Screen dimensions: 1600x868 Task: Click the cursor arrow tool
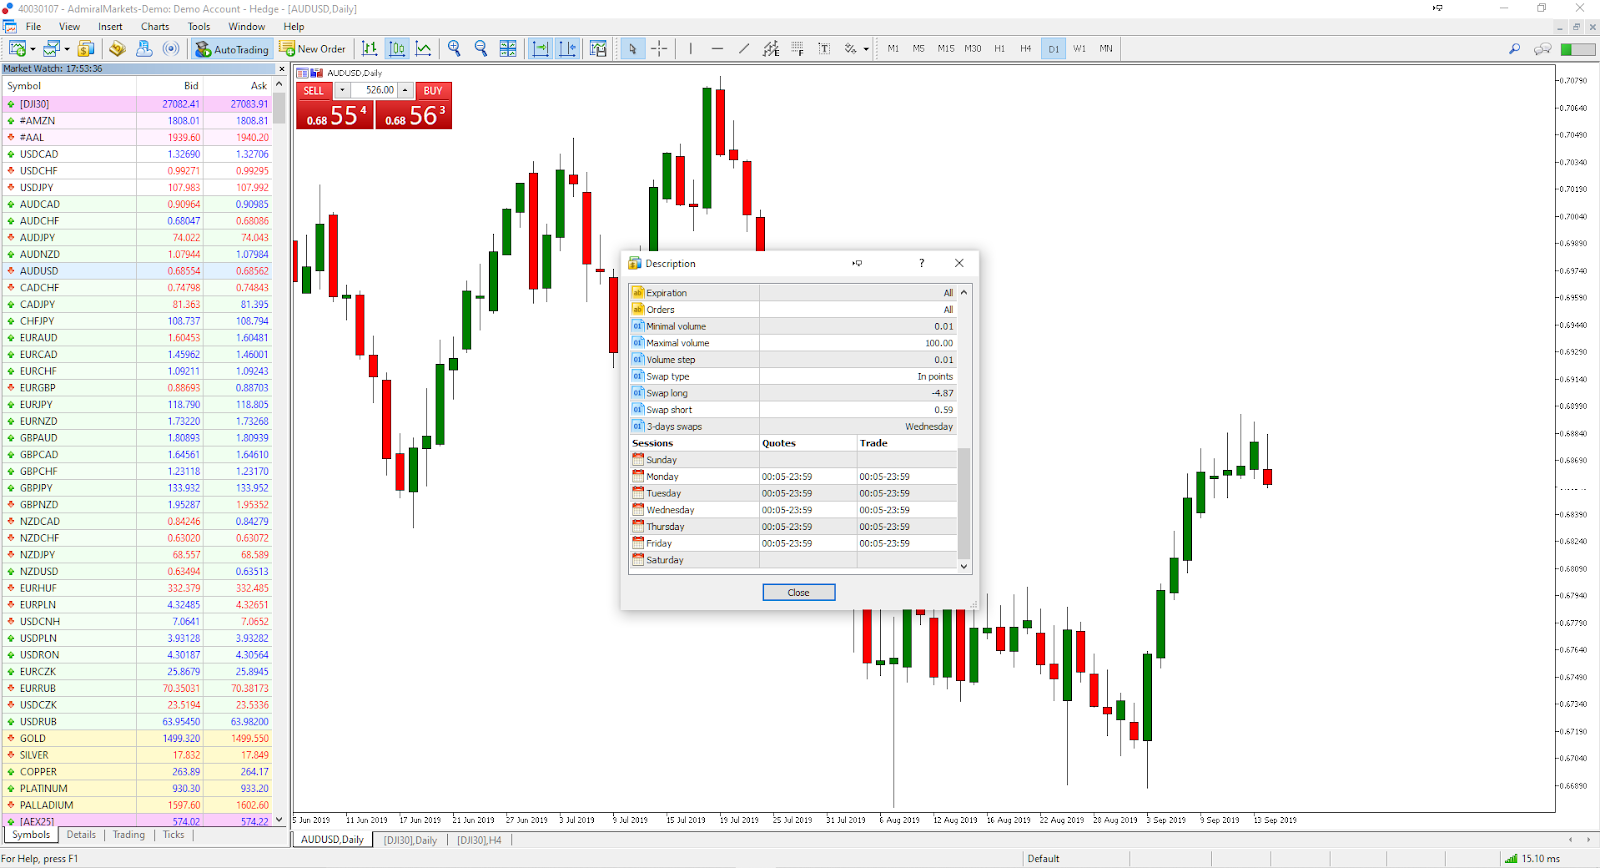point(632,48)
